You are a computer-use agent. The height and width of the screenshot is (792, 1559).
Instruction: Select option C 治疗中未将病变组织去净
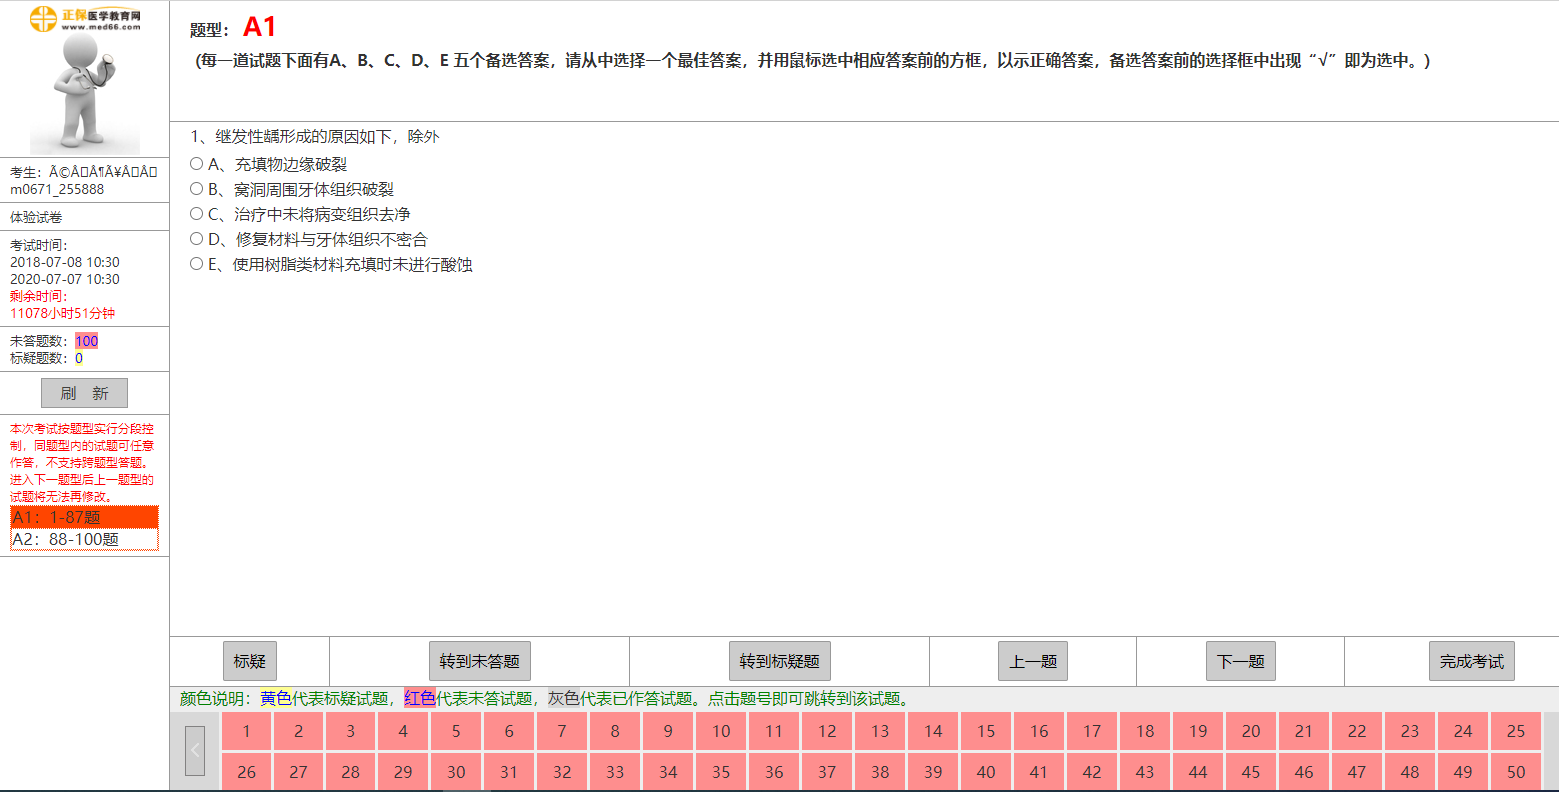(x=197, y=214)
